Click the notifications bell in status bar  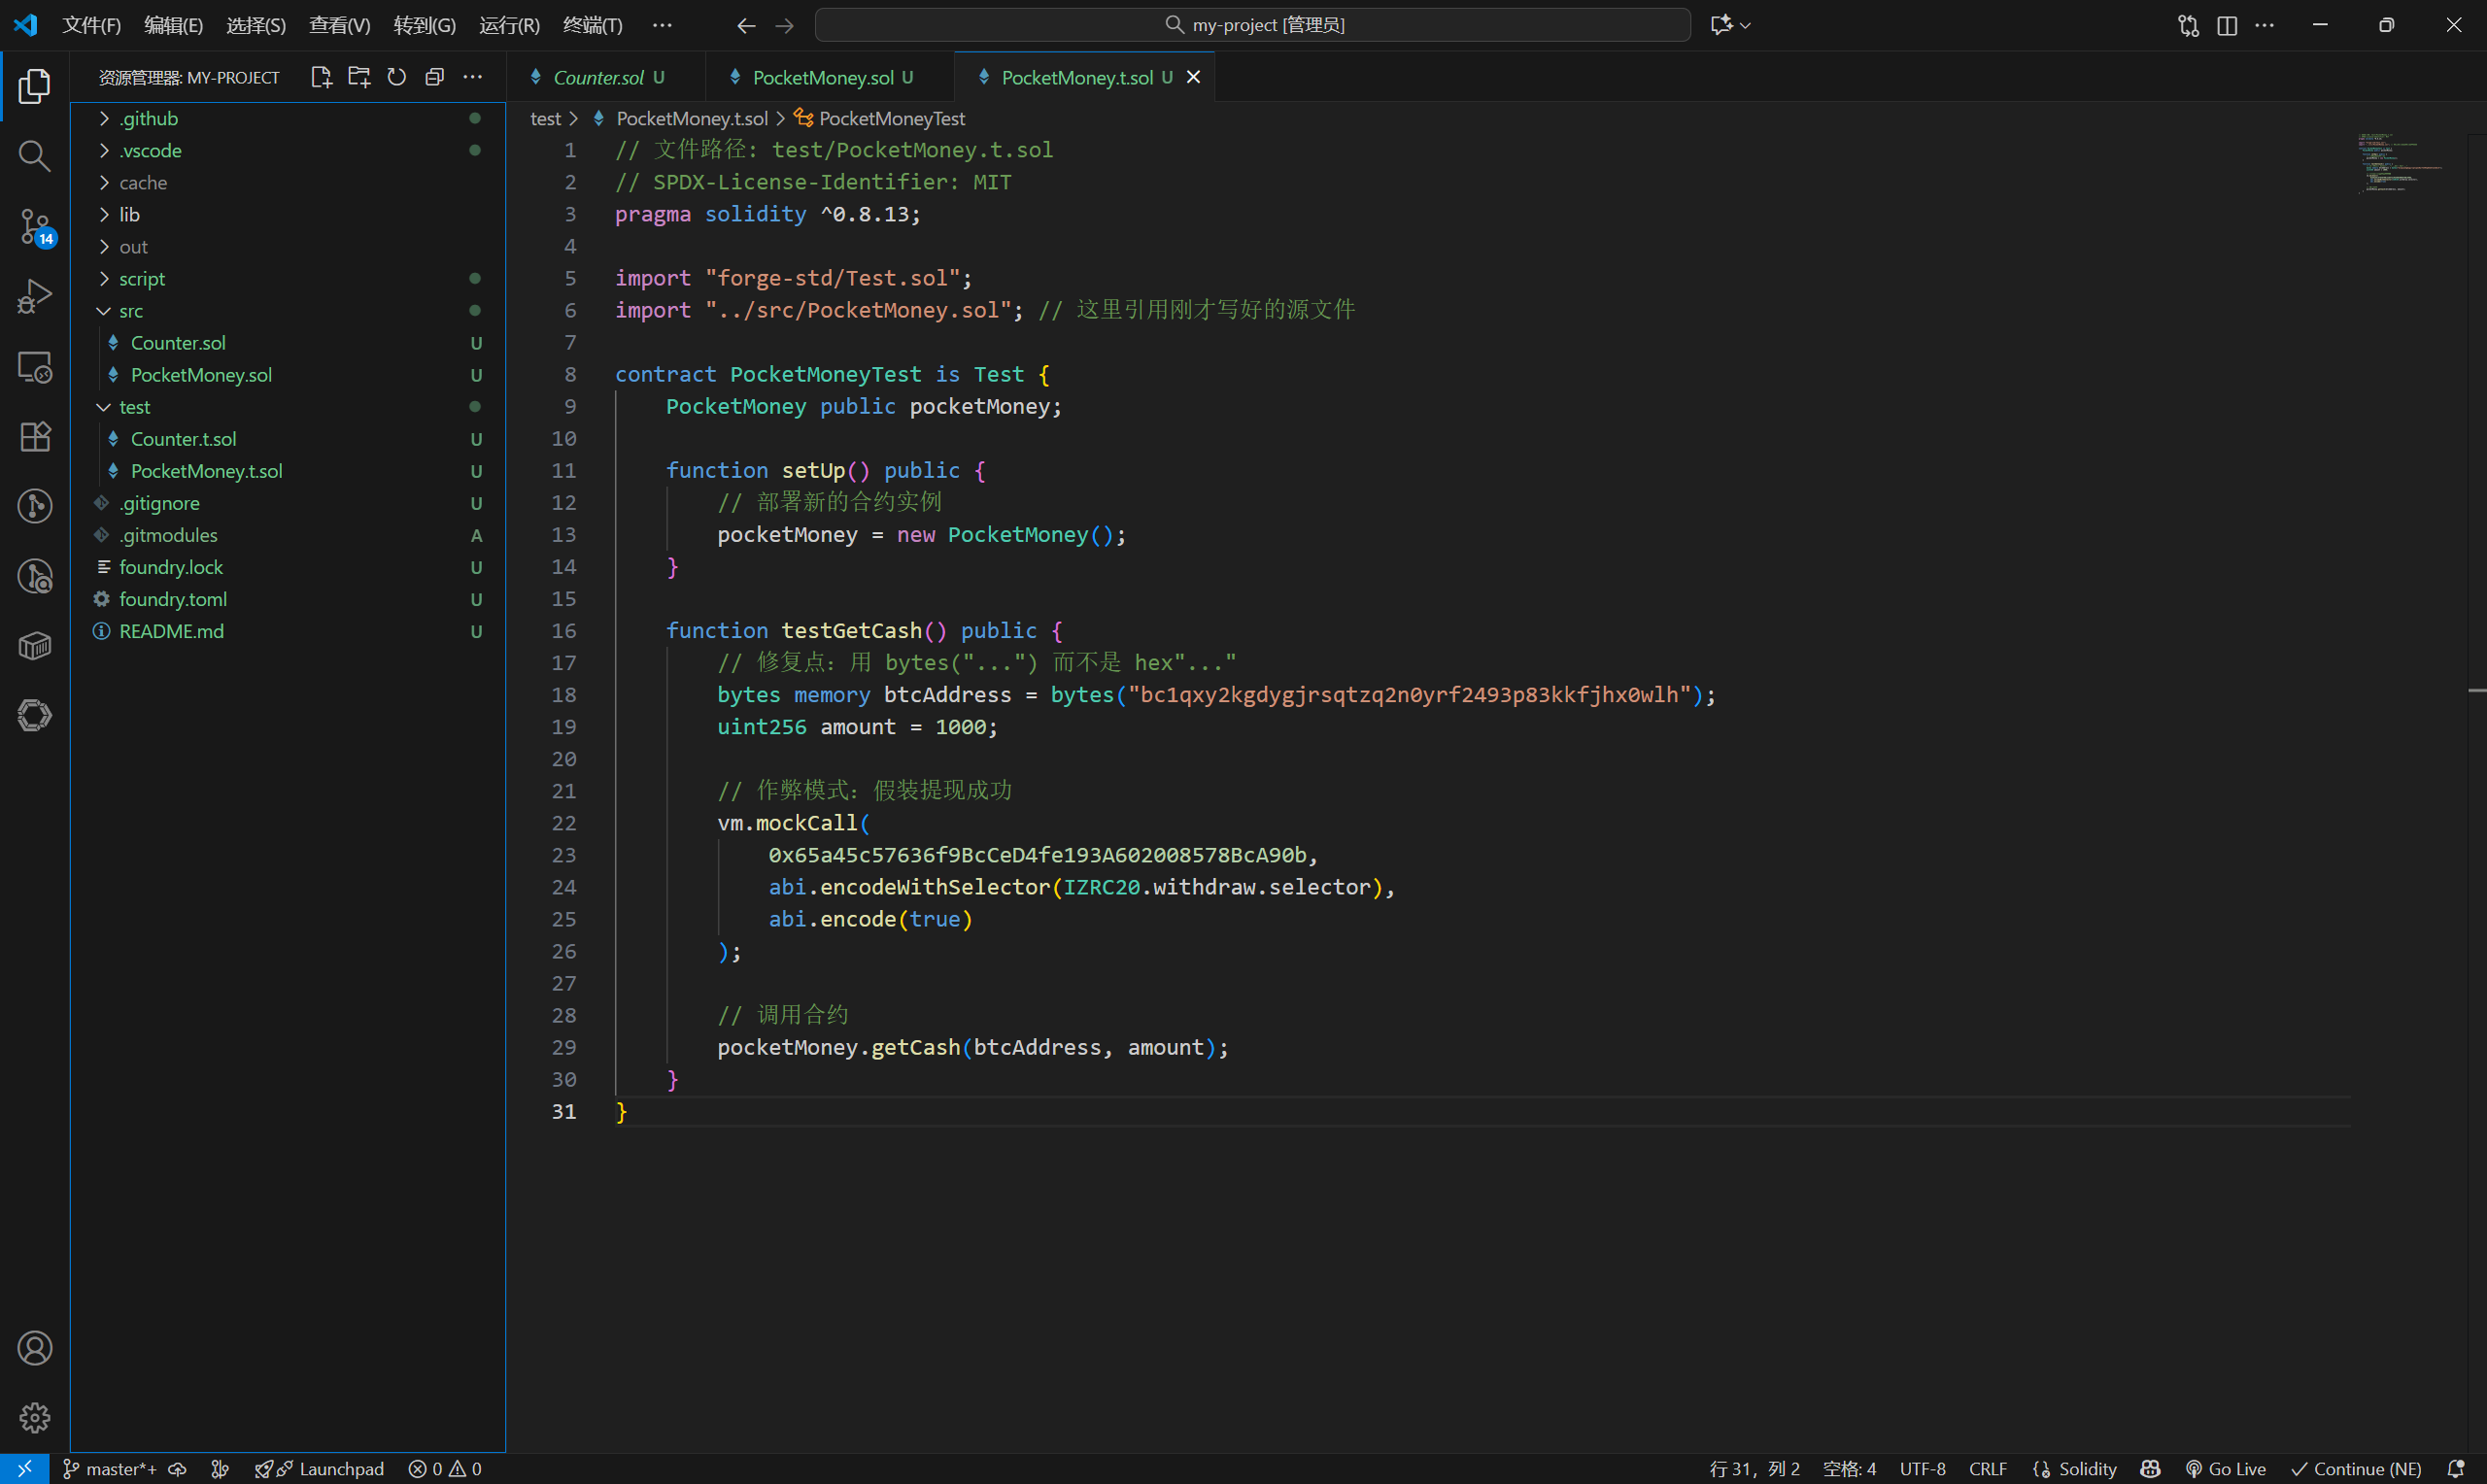[2455, 1468]
